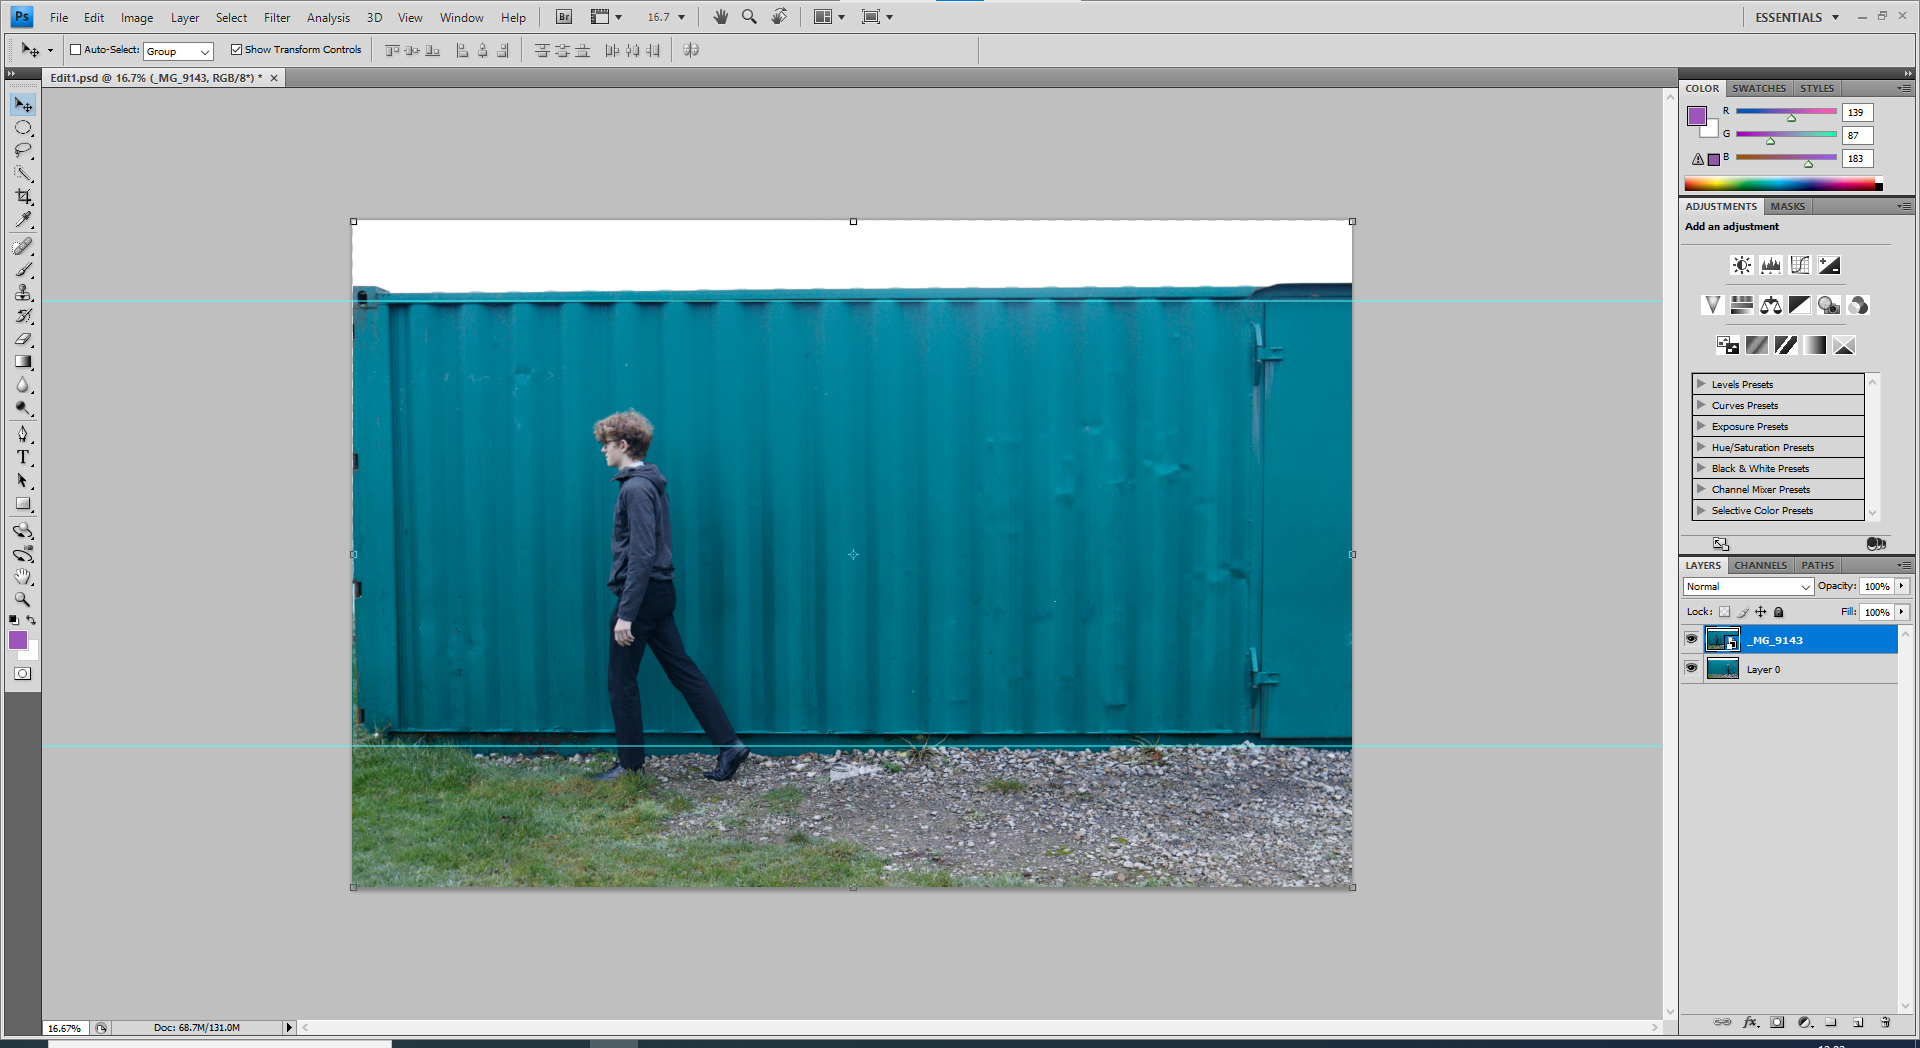Select the History Brush tool
This screenshot has width=1920, height=1048.
coord(23,316)
